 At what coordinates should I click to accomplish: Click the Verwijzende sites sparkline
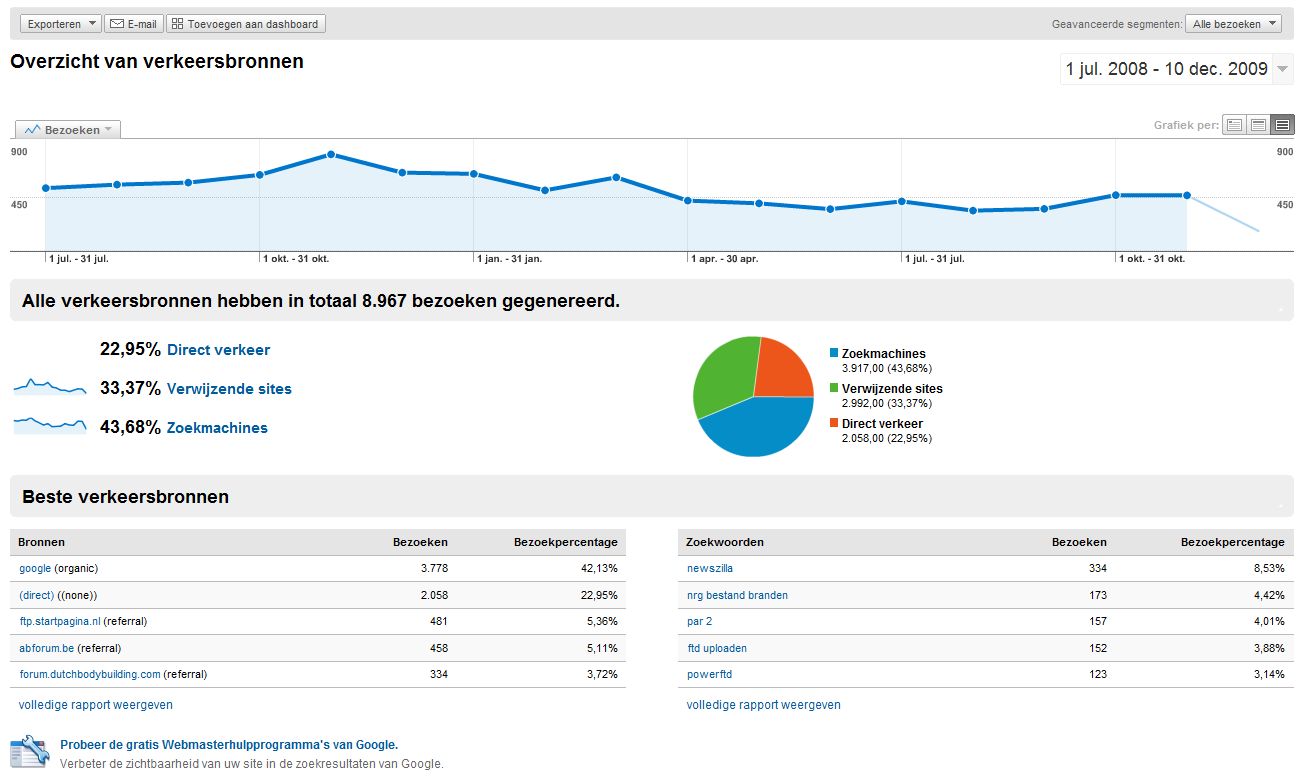click(50, 387)
